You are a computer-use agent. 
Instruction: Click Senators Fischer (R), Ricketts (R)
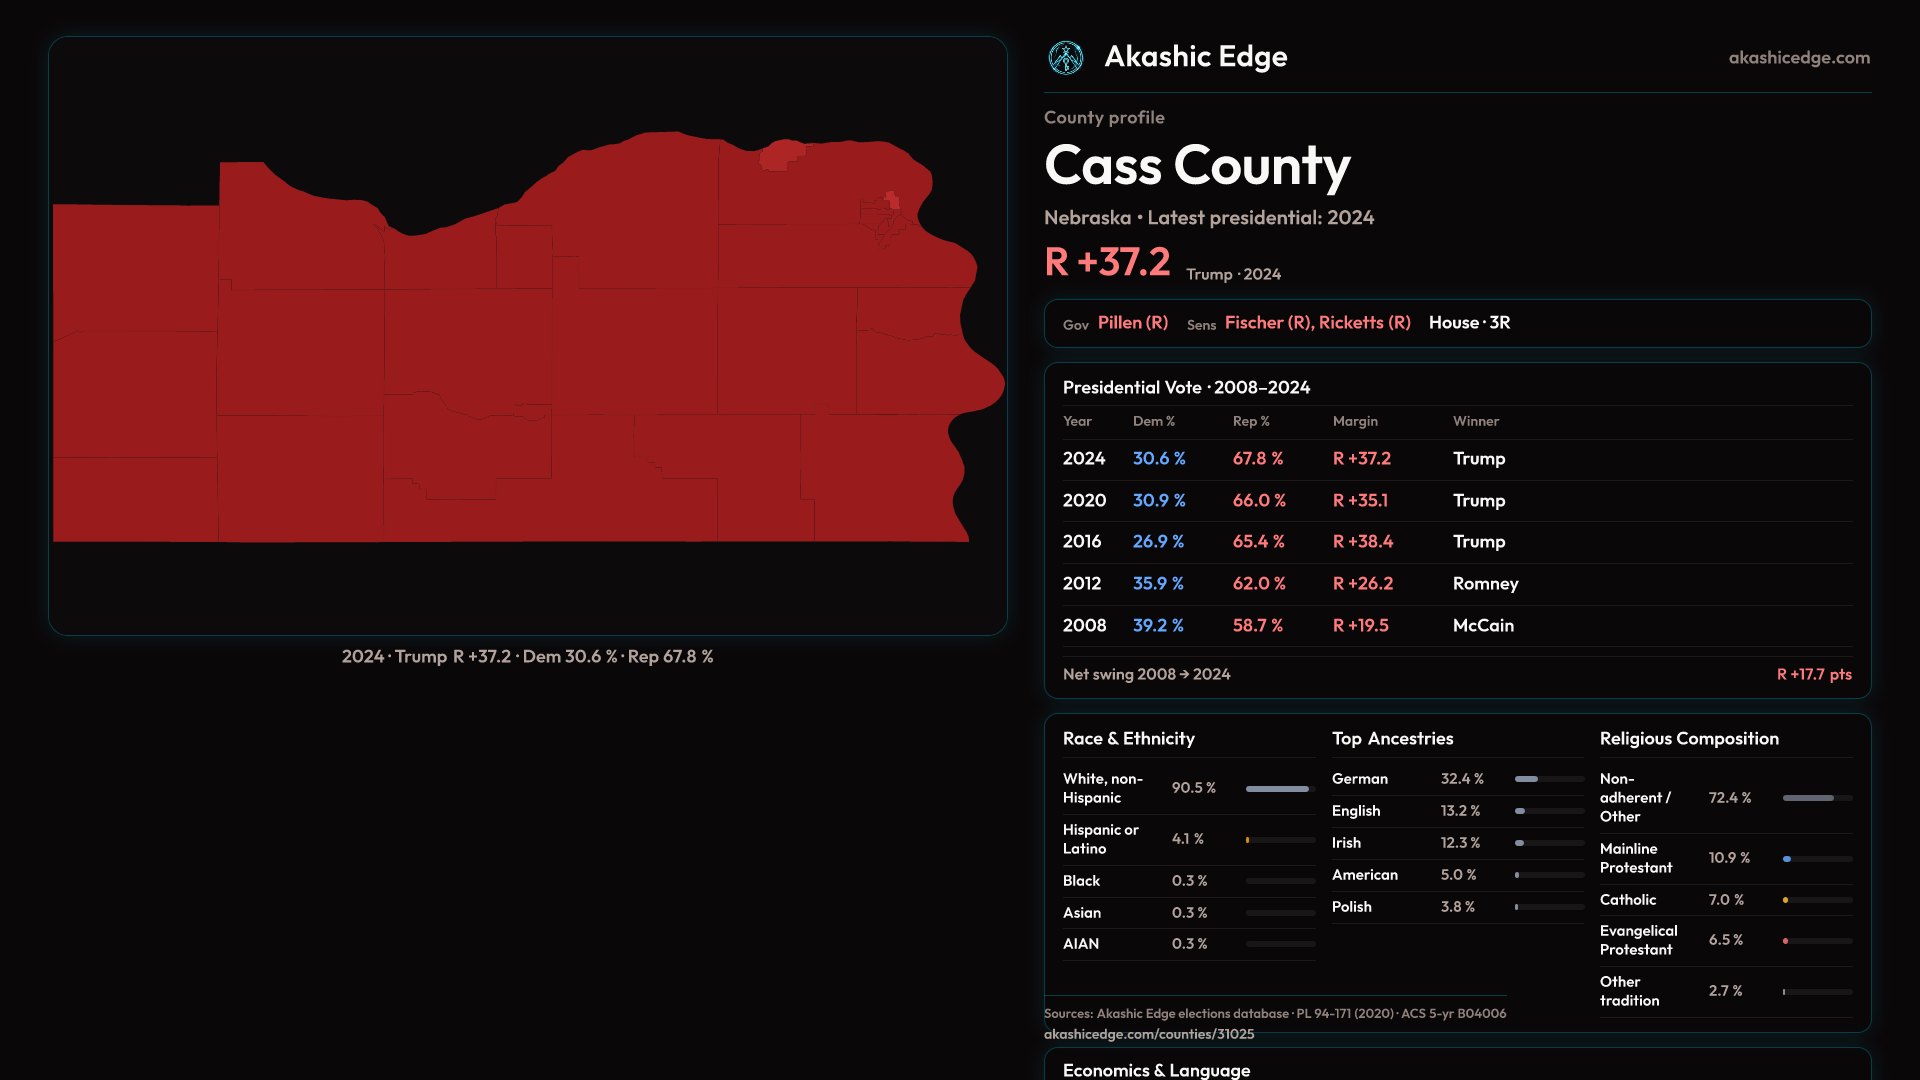1317,323
